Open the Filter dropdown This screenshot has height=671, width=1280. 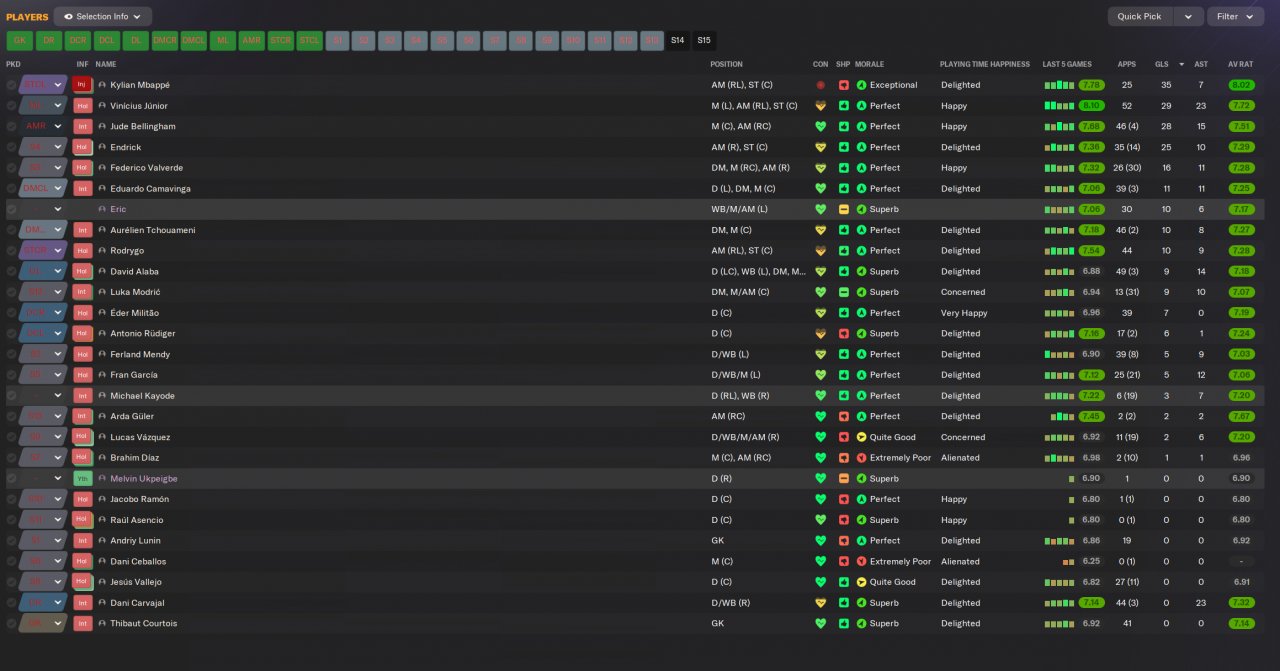point(1236,16)
